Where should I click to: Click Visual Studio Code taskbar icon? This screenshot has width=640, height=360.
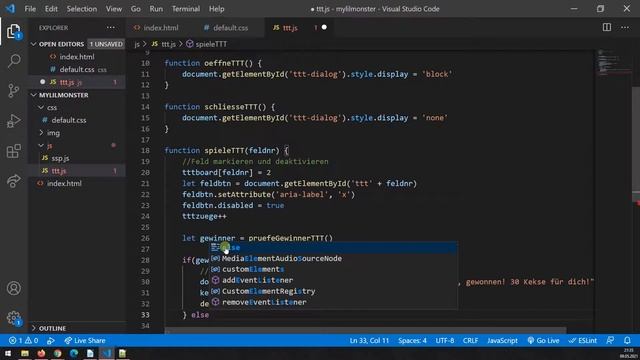(107, 353)
